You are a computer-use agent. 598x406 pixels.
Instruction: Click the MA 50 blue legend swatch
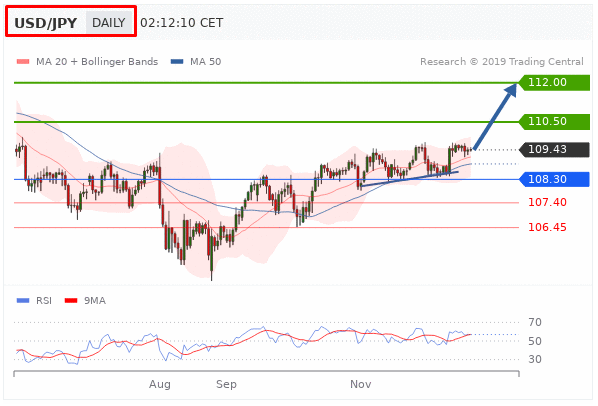click(177, 62)
